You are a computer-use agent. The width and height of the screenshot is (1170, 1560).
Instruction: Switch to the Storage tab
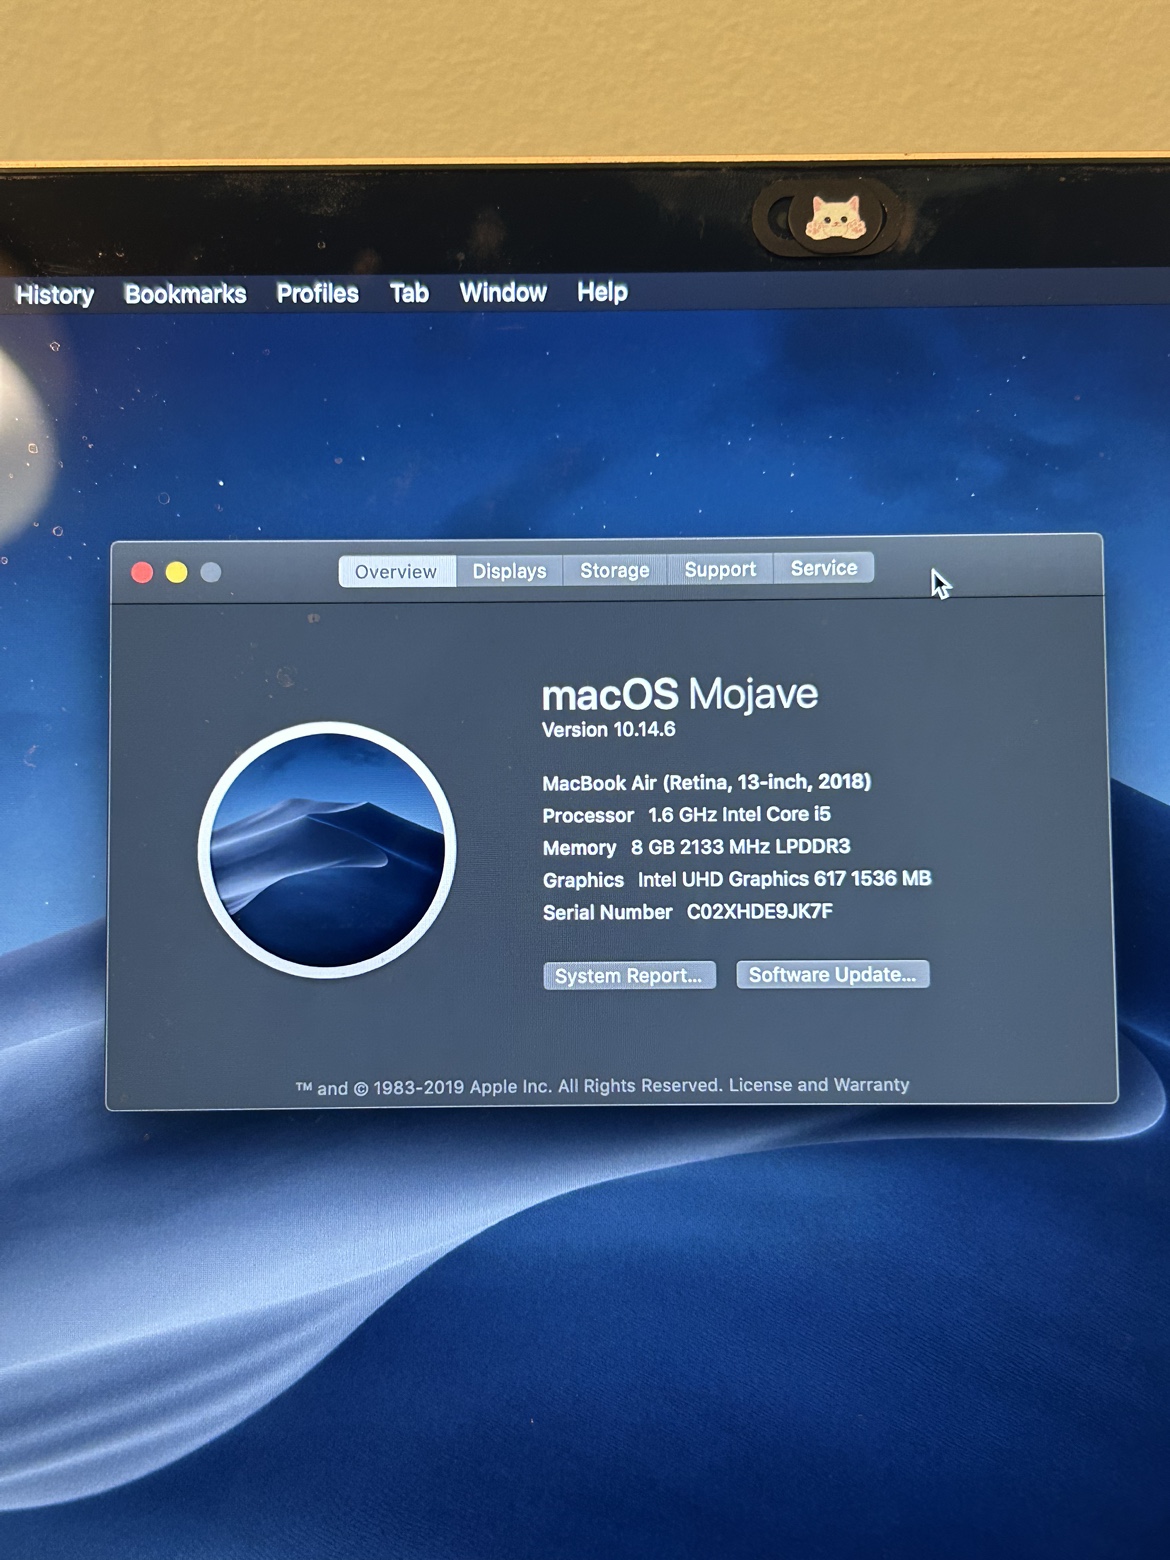pyautogui.click(x=615, y=570)
